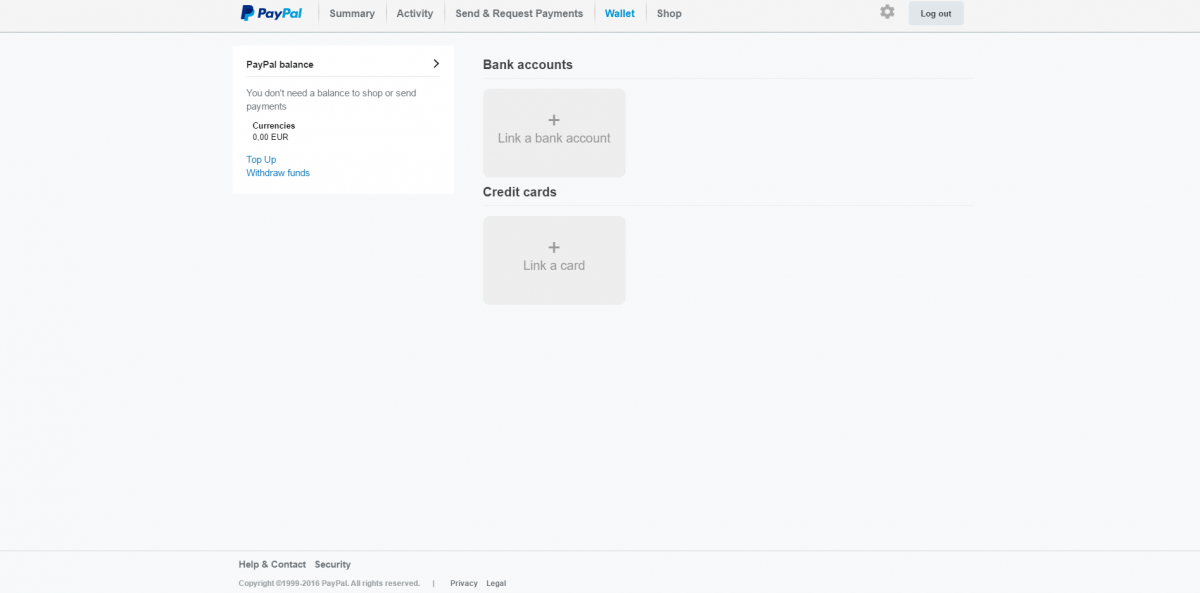This screenshot has height=593, width=1200.
Task: Click the Credit cards heading
Action: (520, 192)
